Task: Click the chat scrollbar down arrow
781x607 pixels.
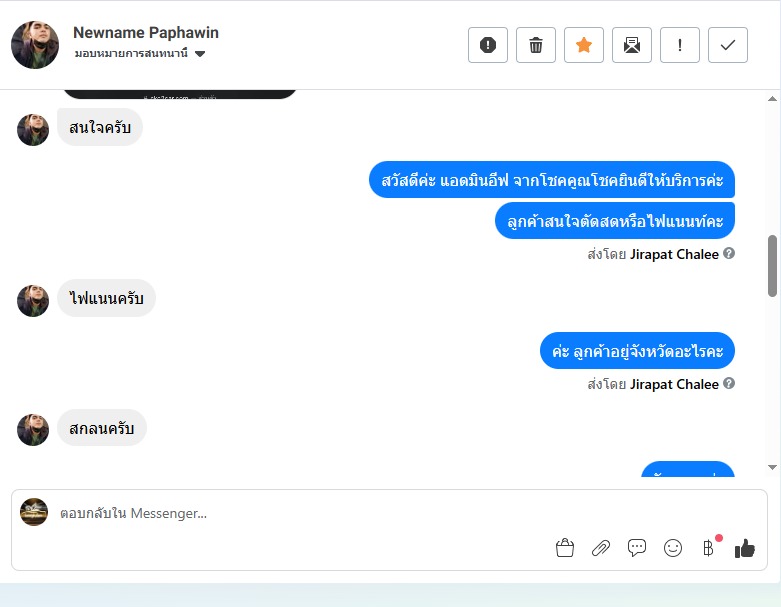Action: coord(772,467)
